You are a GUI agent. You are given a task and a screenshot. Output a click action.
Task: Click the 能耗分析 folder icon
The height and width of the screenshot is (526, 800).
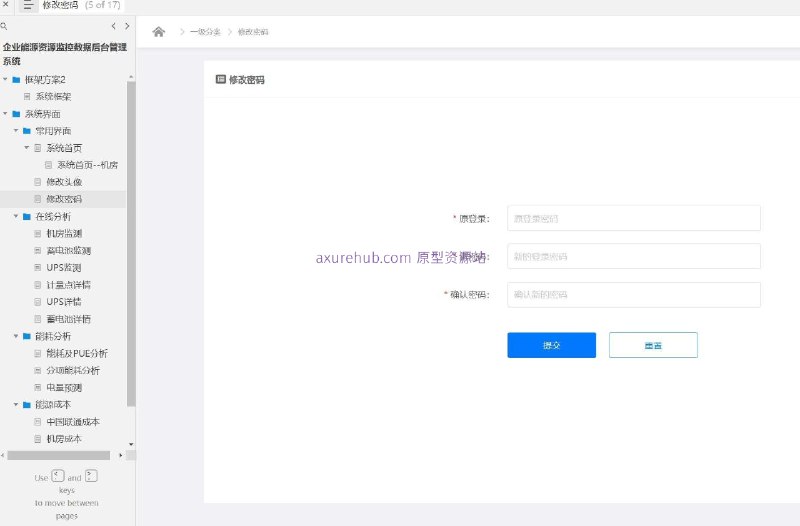pyautogui.click(x=27, y=336)
